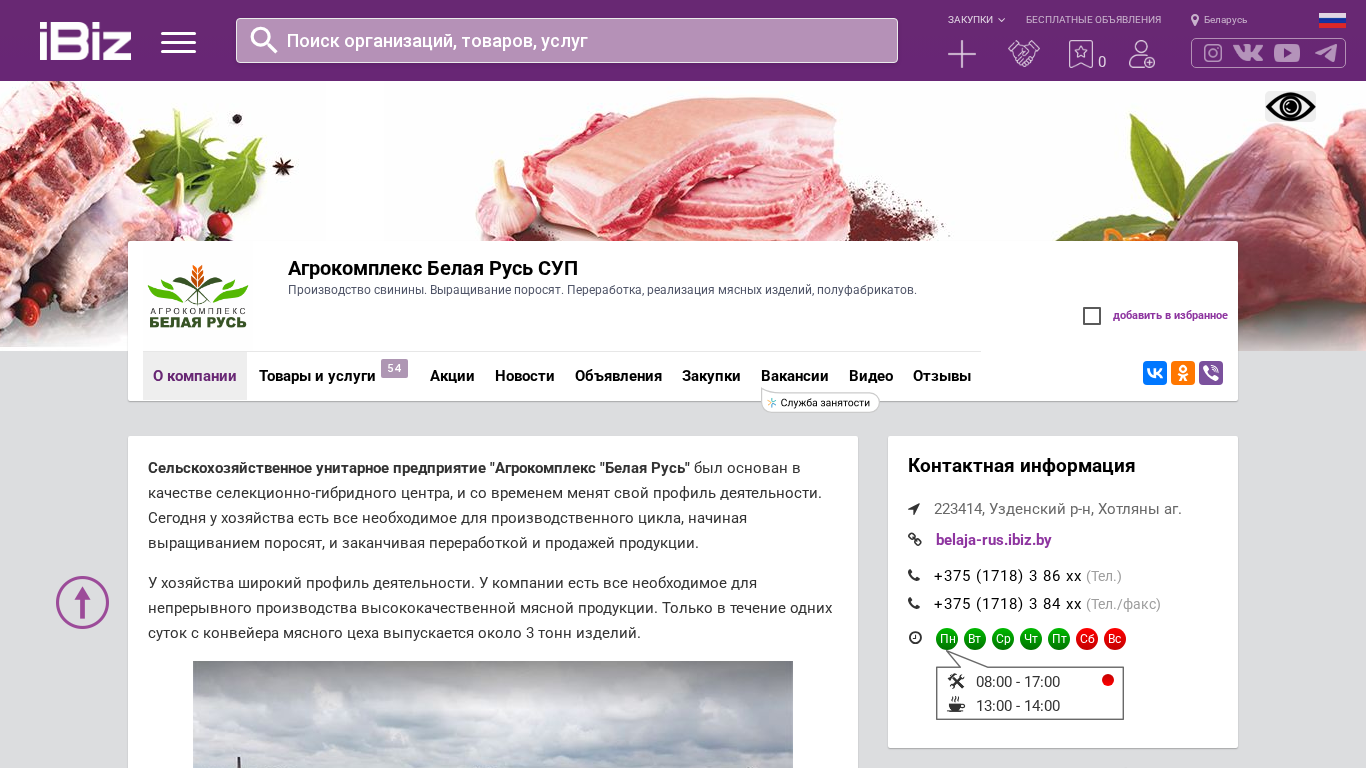Click the plus add icon in header

(x=962, y=54)
